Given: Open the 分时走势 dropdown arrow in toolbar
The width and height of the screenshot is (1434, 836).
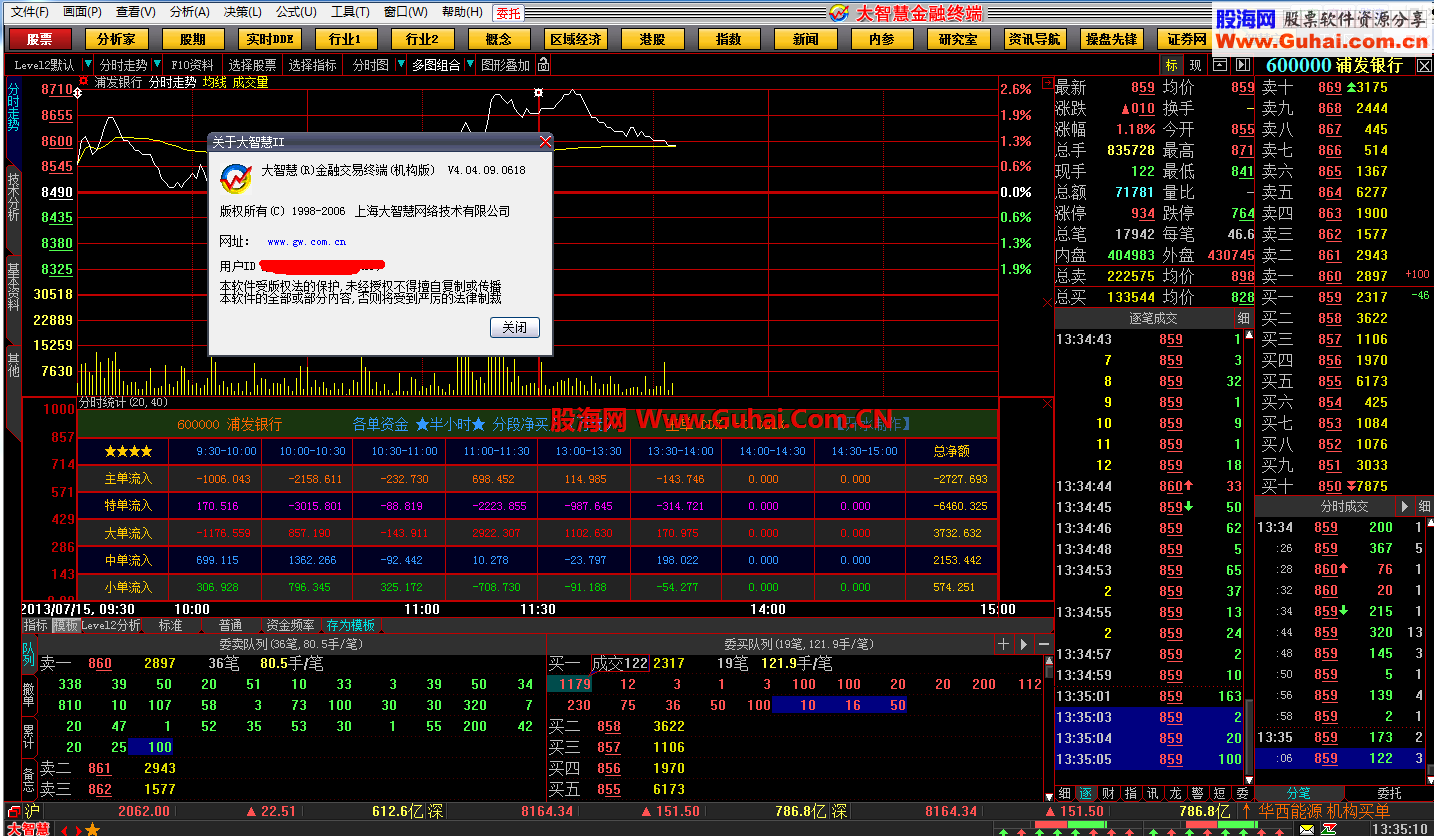Looking at the screenshot, I should point(158,65).
